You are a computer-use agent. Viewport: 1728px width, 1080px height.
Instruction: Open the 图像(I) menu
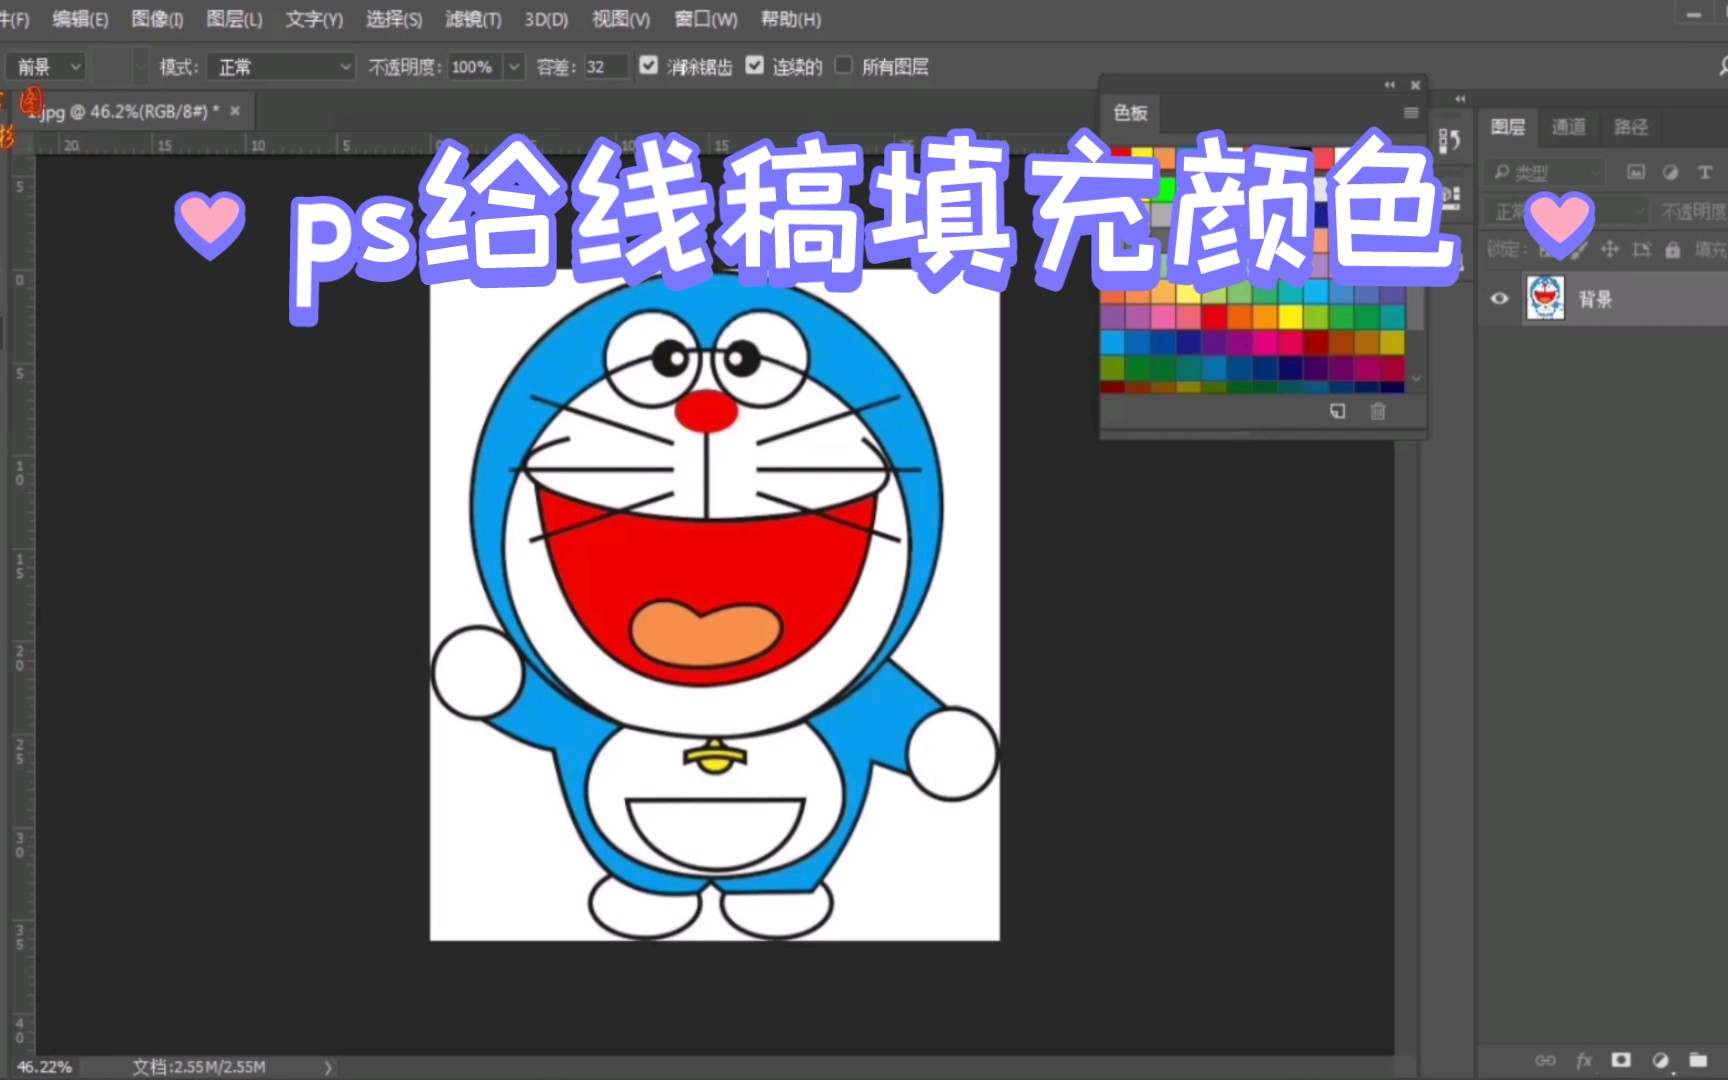tap(157, 19)
